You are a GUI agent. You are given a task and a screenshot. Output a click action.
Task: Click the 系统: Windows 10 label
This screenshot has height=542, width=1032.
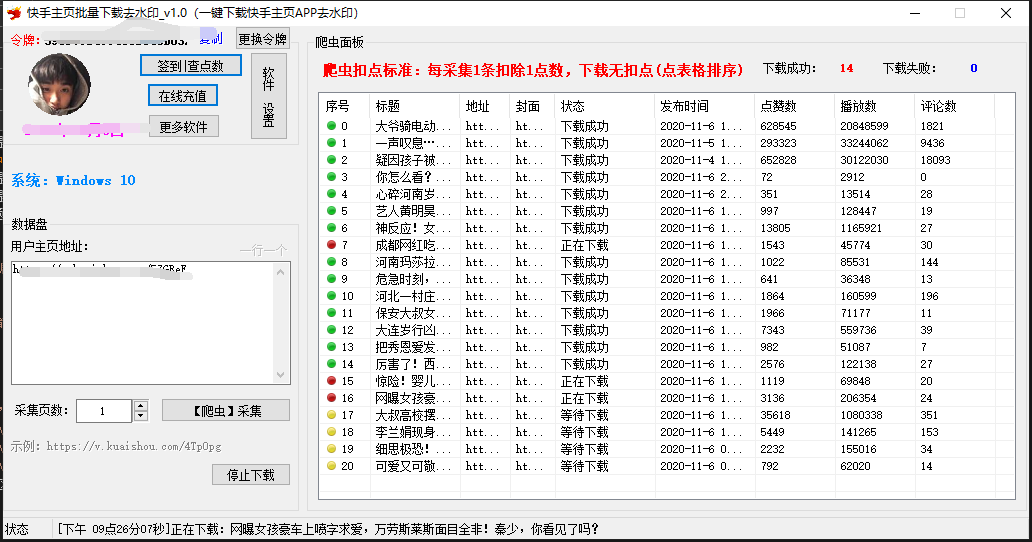[73, 180]
